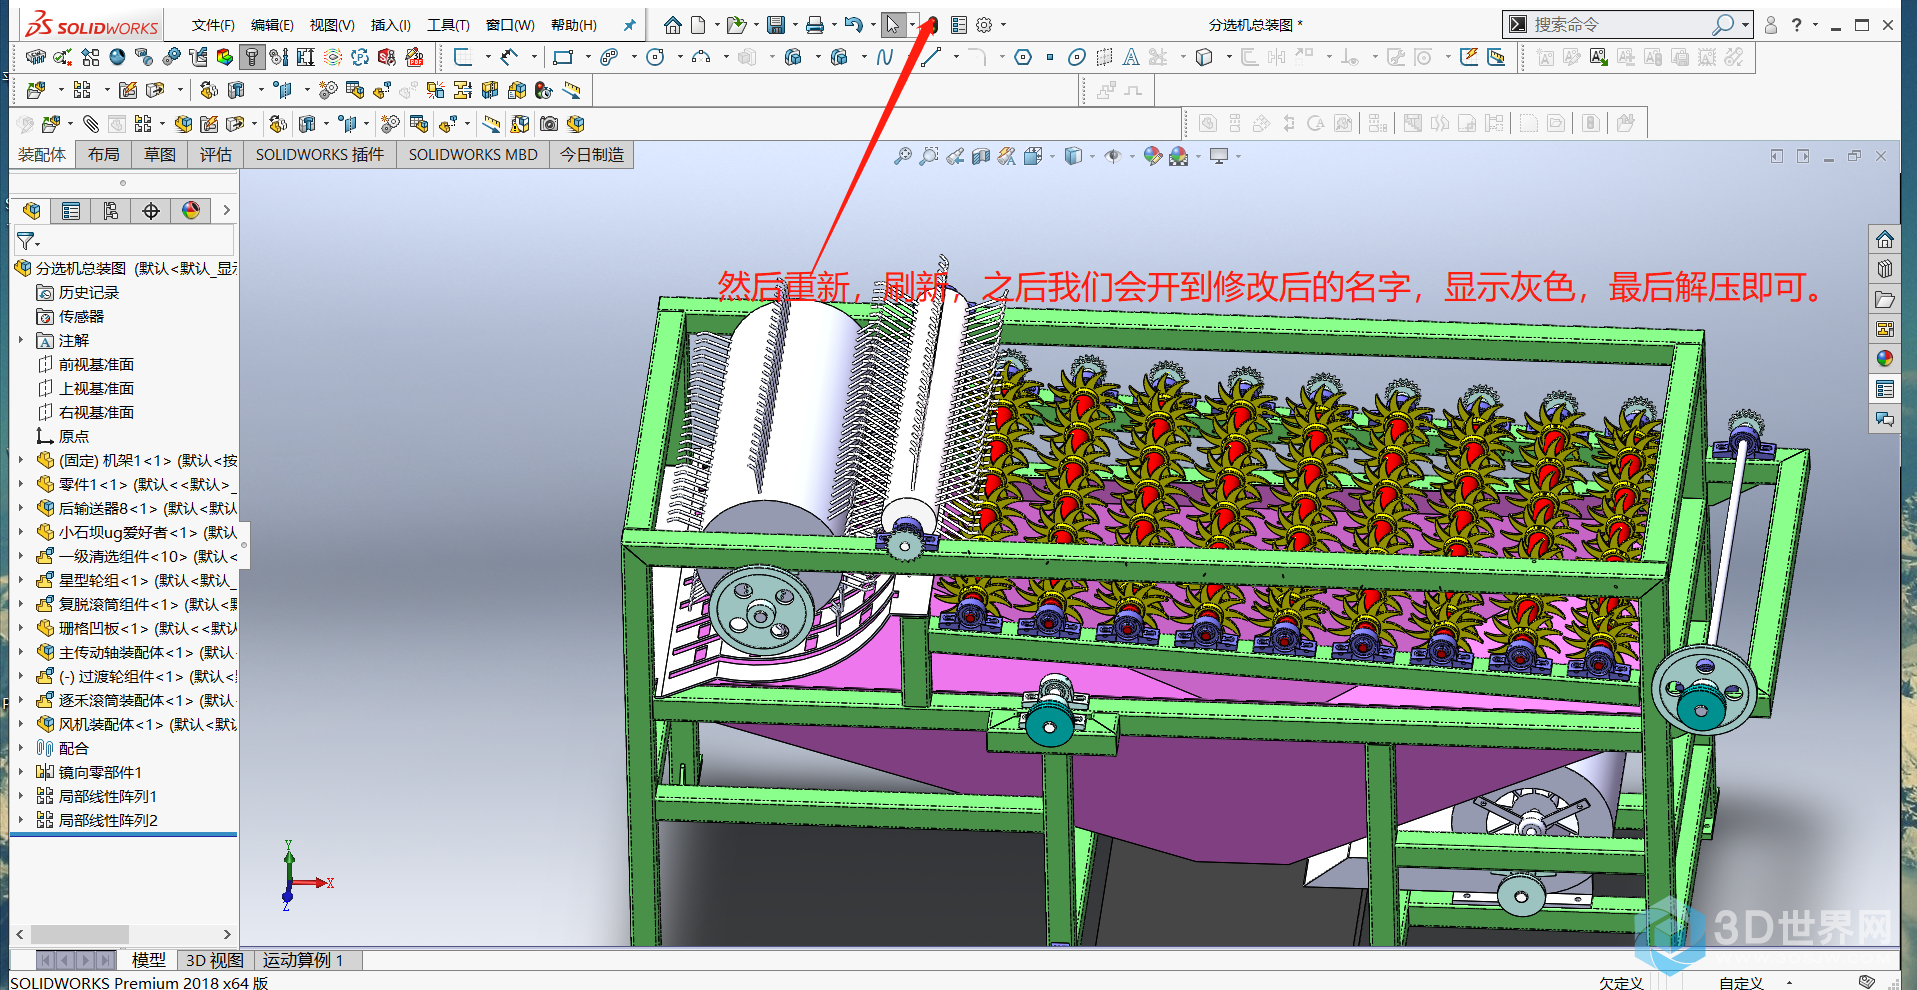This screenshot has height=990, width=1917.
Task: Open the Options gear icon
Action: [x=984, y=25]
